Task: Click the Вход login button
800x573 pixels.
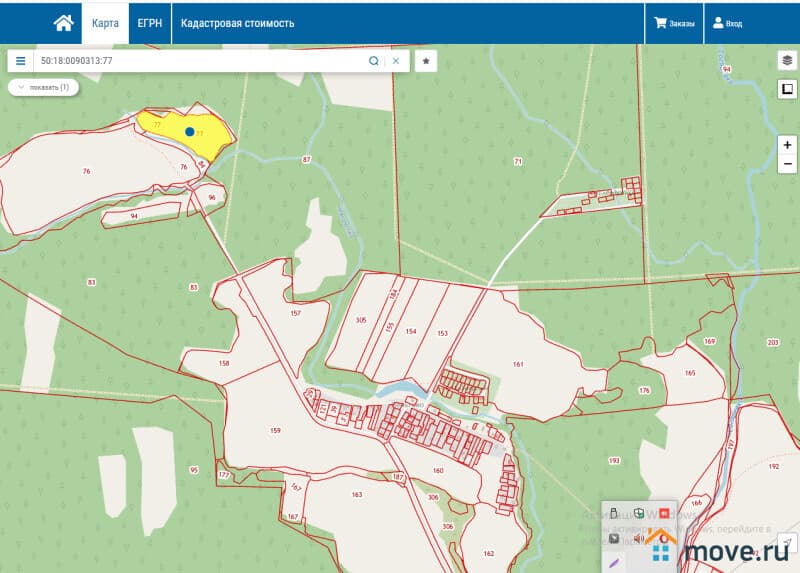Action: pos(727,23)
